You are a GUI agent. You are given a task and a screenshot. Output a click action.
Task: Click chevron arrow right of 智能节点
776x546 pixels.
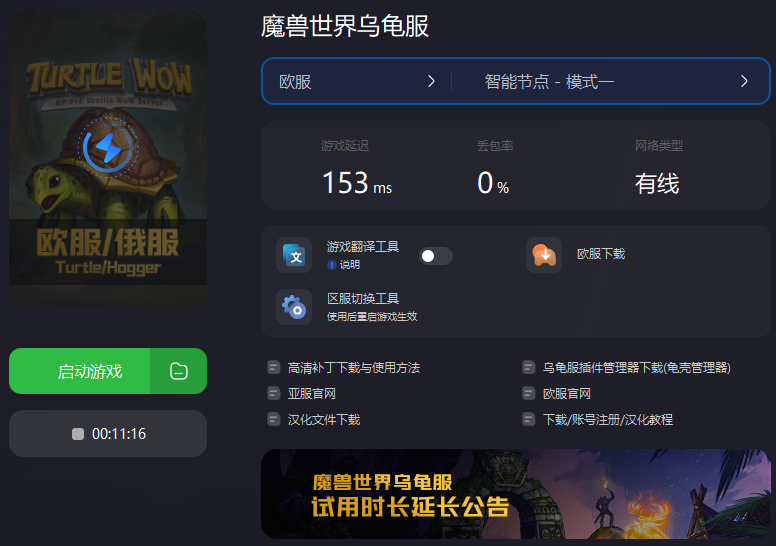click(x=744, y=81)
